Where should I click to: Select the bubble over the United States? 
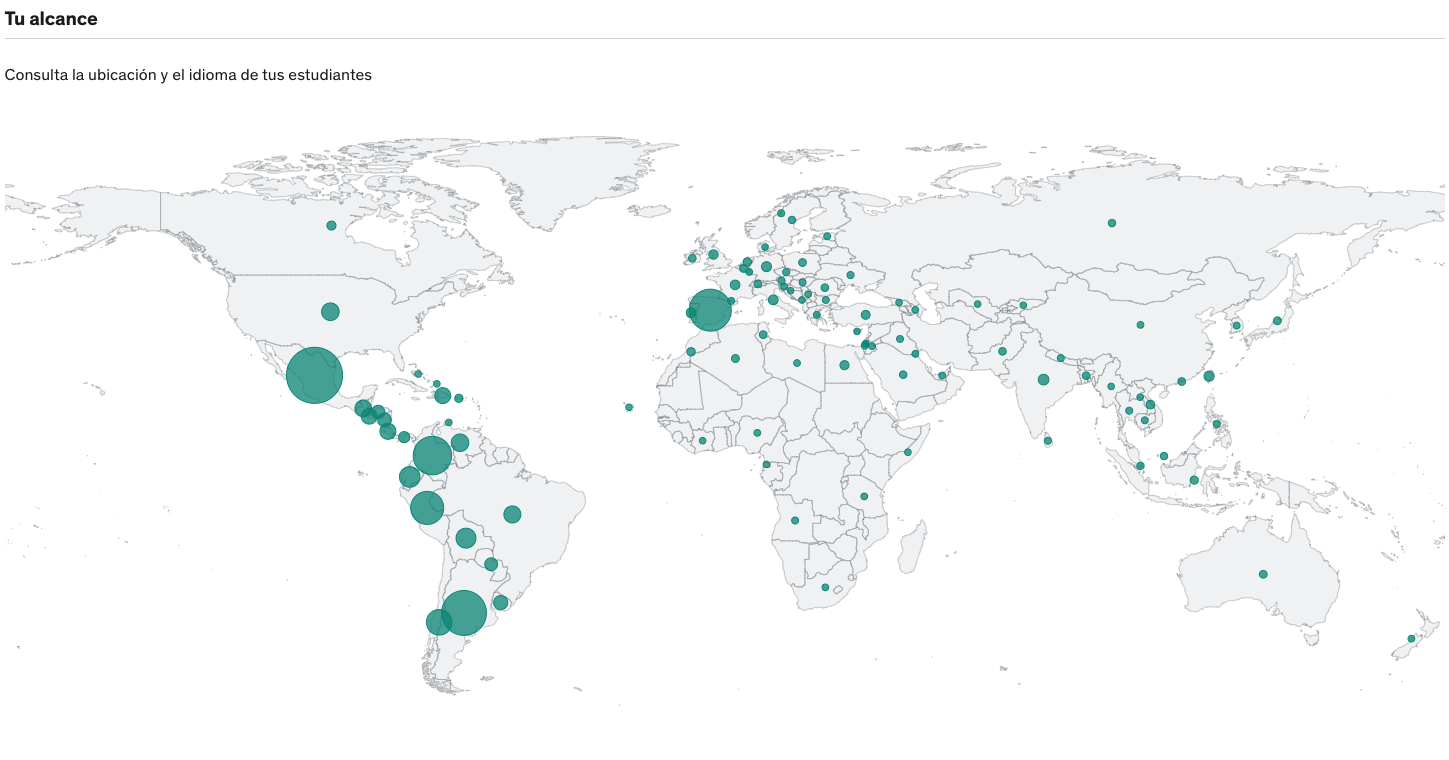(x=330, y=312)
